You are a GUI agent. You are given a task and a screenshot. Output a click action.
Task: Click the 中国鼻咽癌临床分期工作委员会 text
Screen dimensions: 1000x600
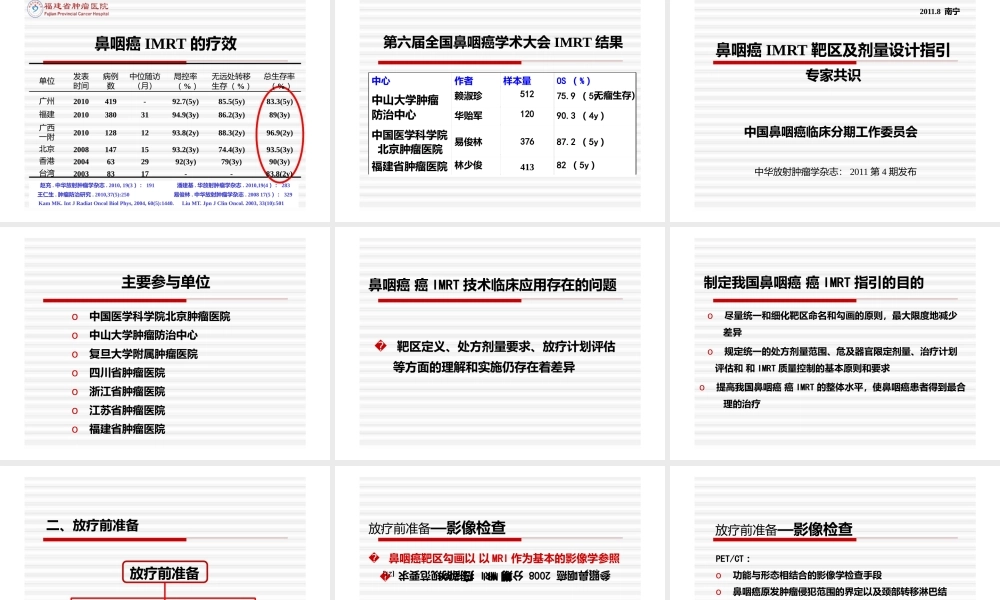click(830, 132)
